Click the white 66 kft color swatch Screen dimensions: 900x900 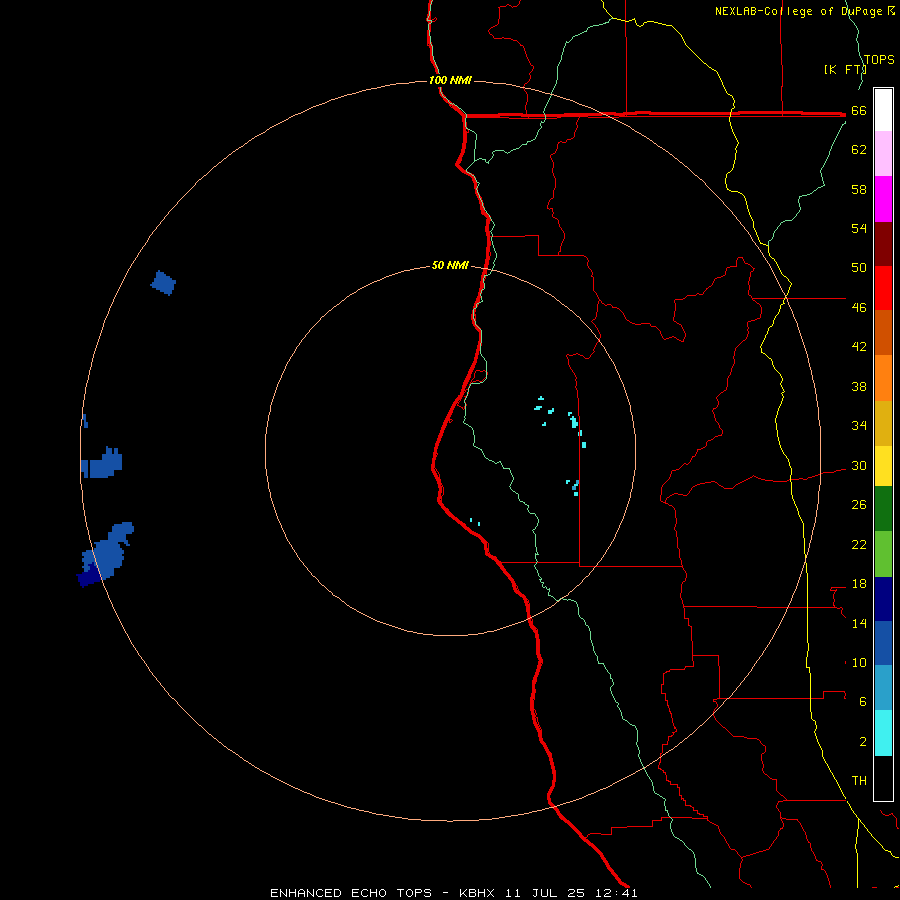pos(883,110)
